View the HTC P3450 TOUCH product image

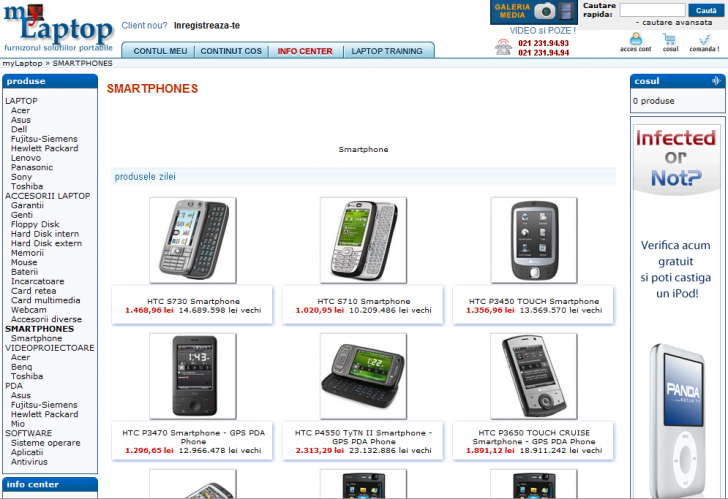pyautogui.click(x=534, y=240)
